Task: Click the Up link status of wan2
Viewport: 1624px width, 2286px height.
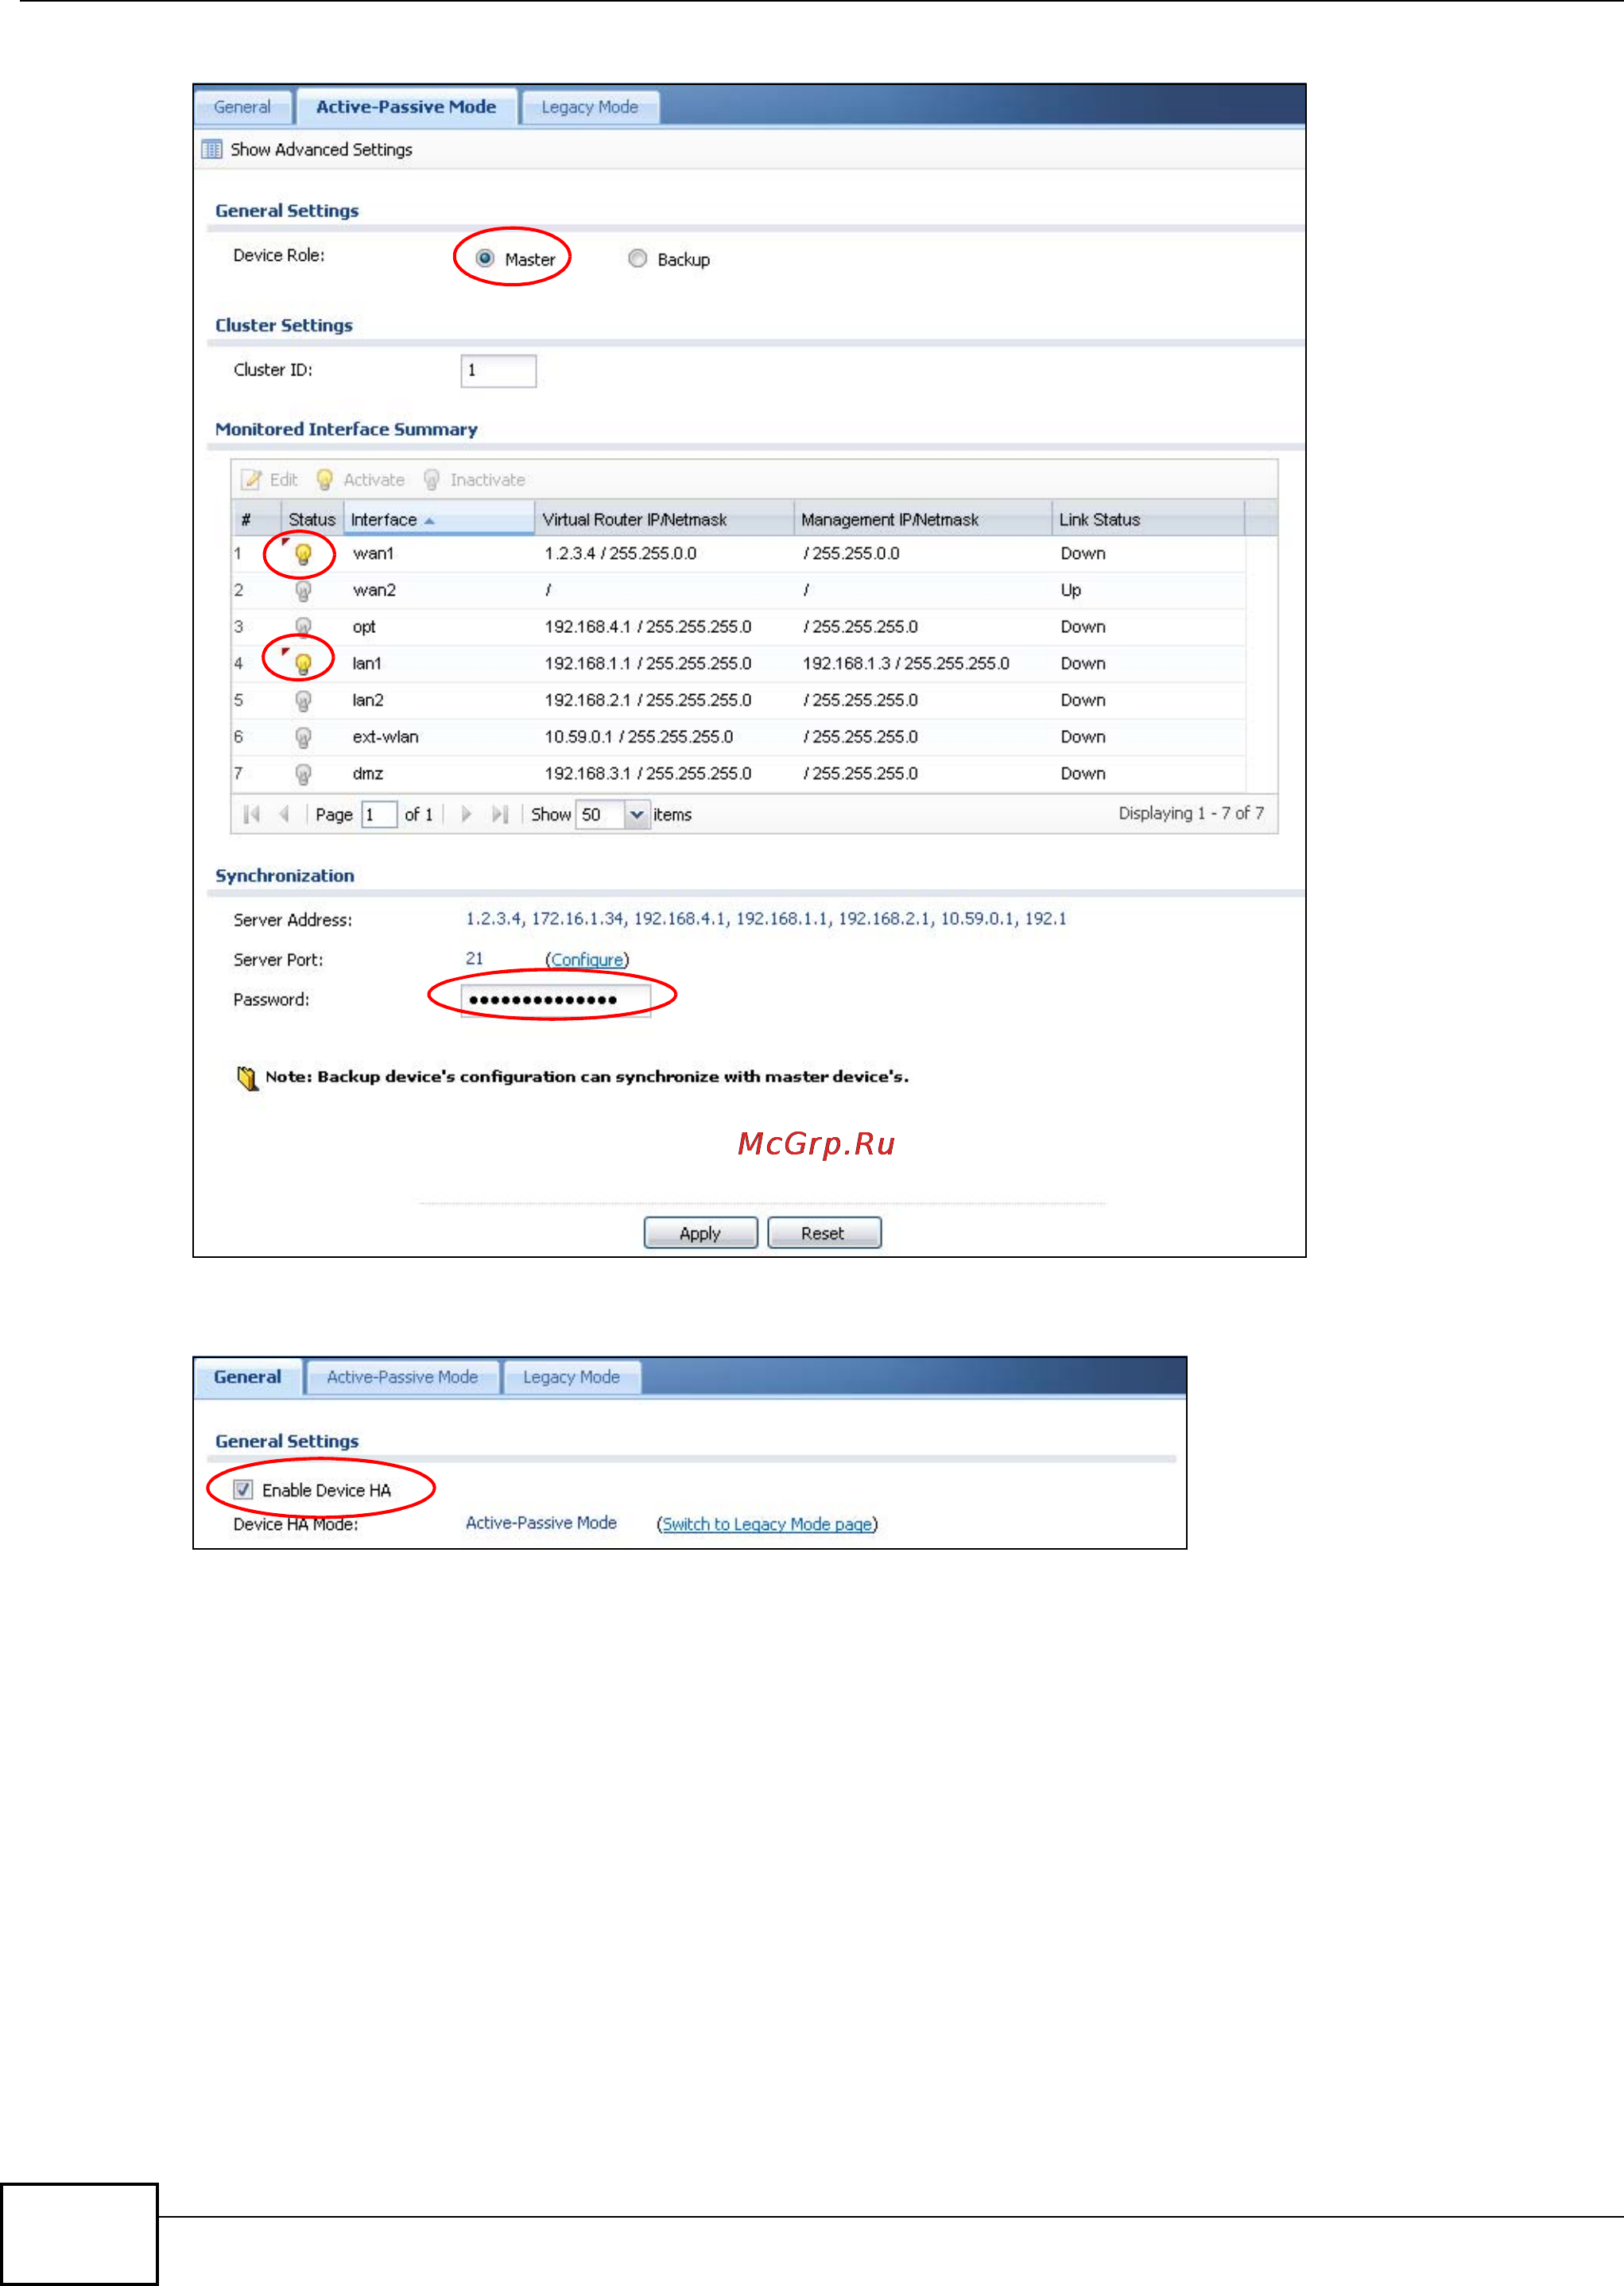Action: 1071,591
